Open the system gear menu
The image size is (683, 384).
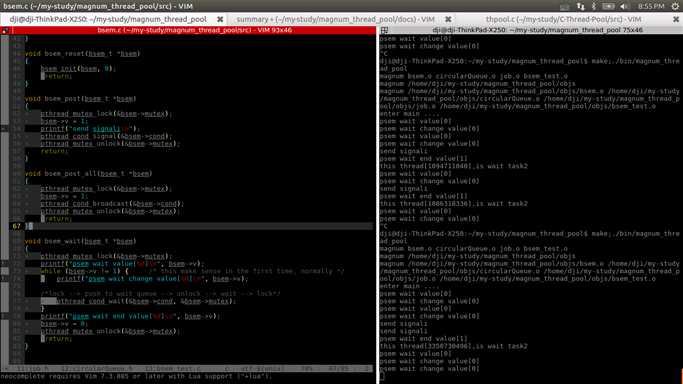675,6
